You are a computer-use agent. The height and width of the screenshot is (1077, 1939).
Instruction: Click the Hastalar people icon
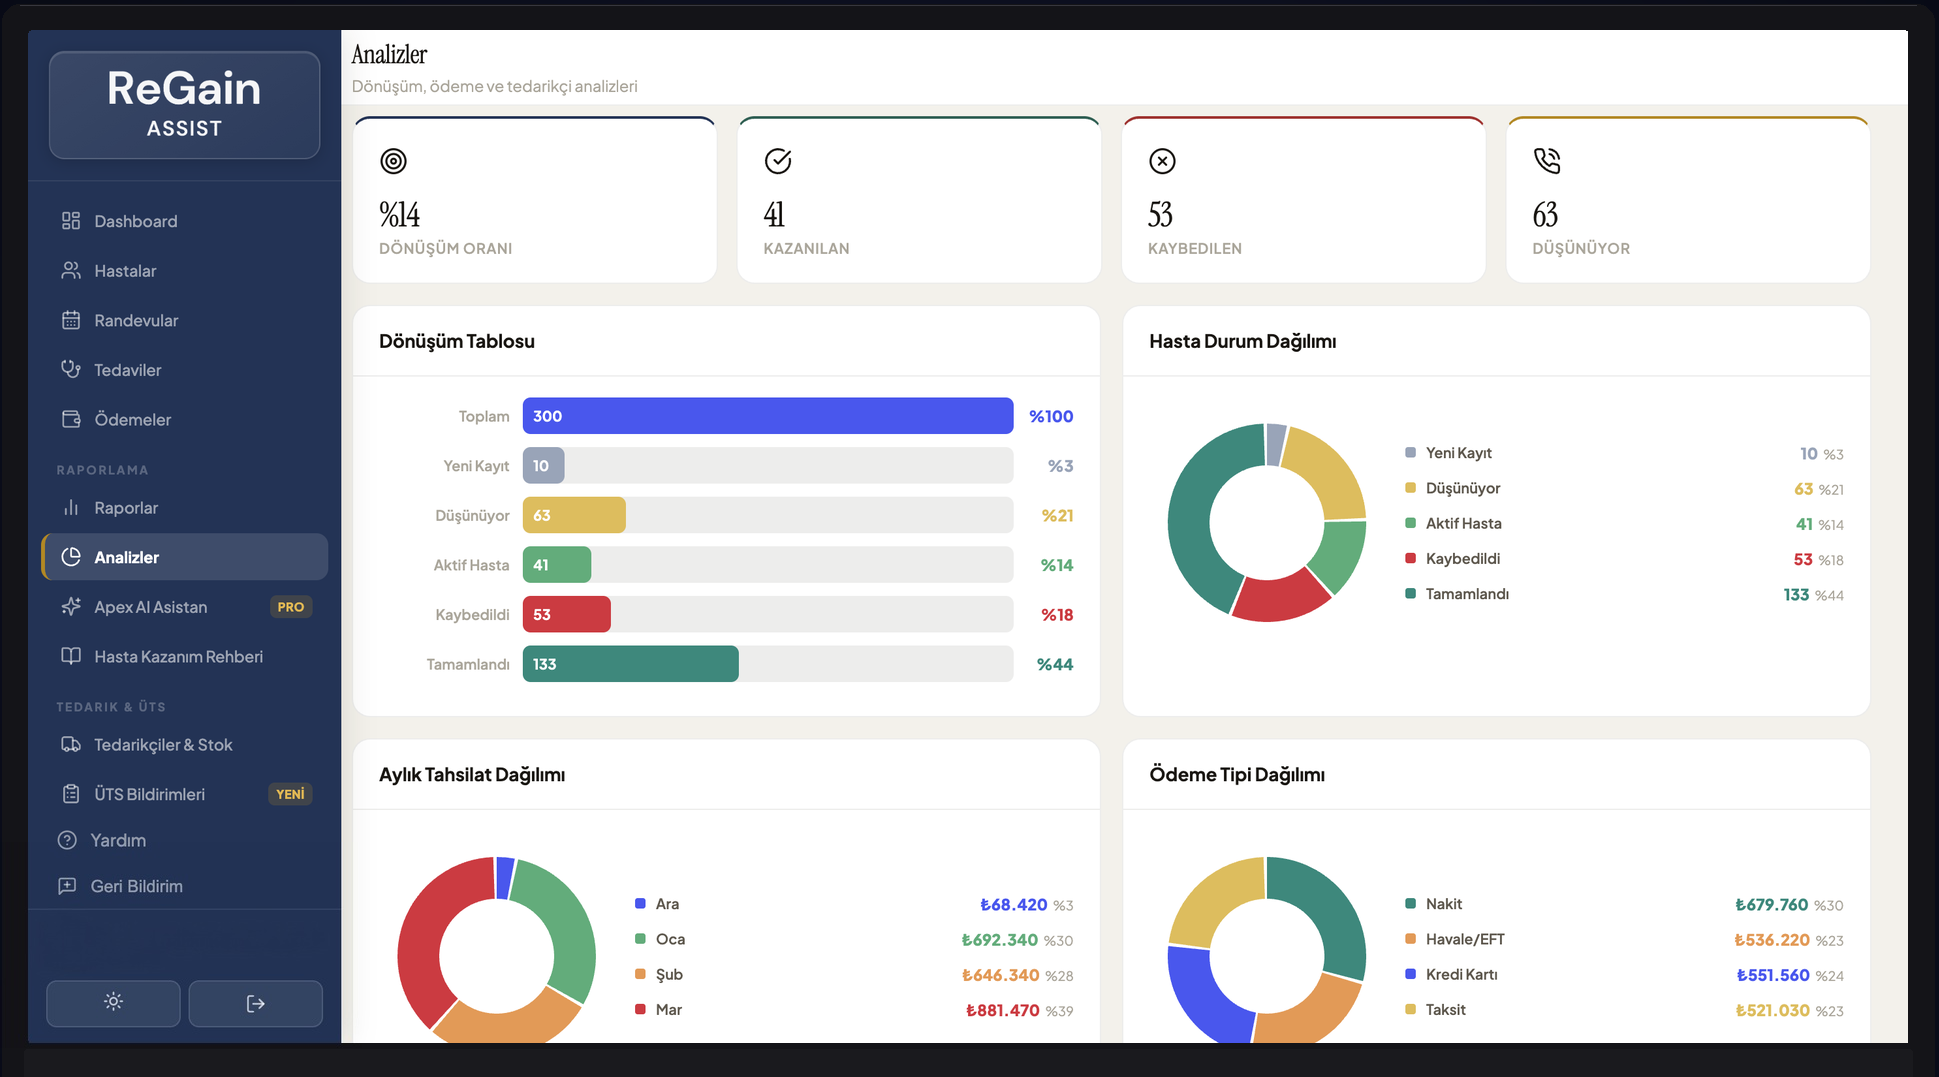[71, 271]
